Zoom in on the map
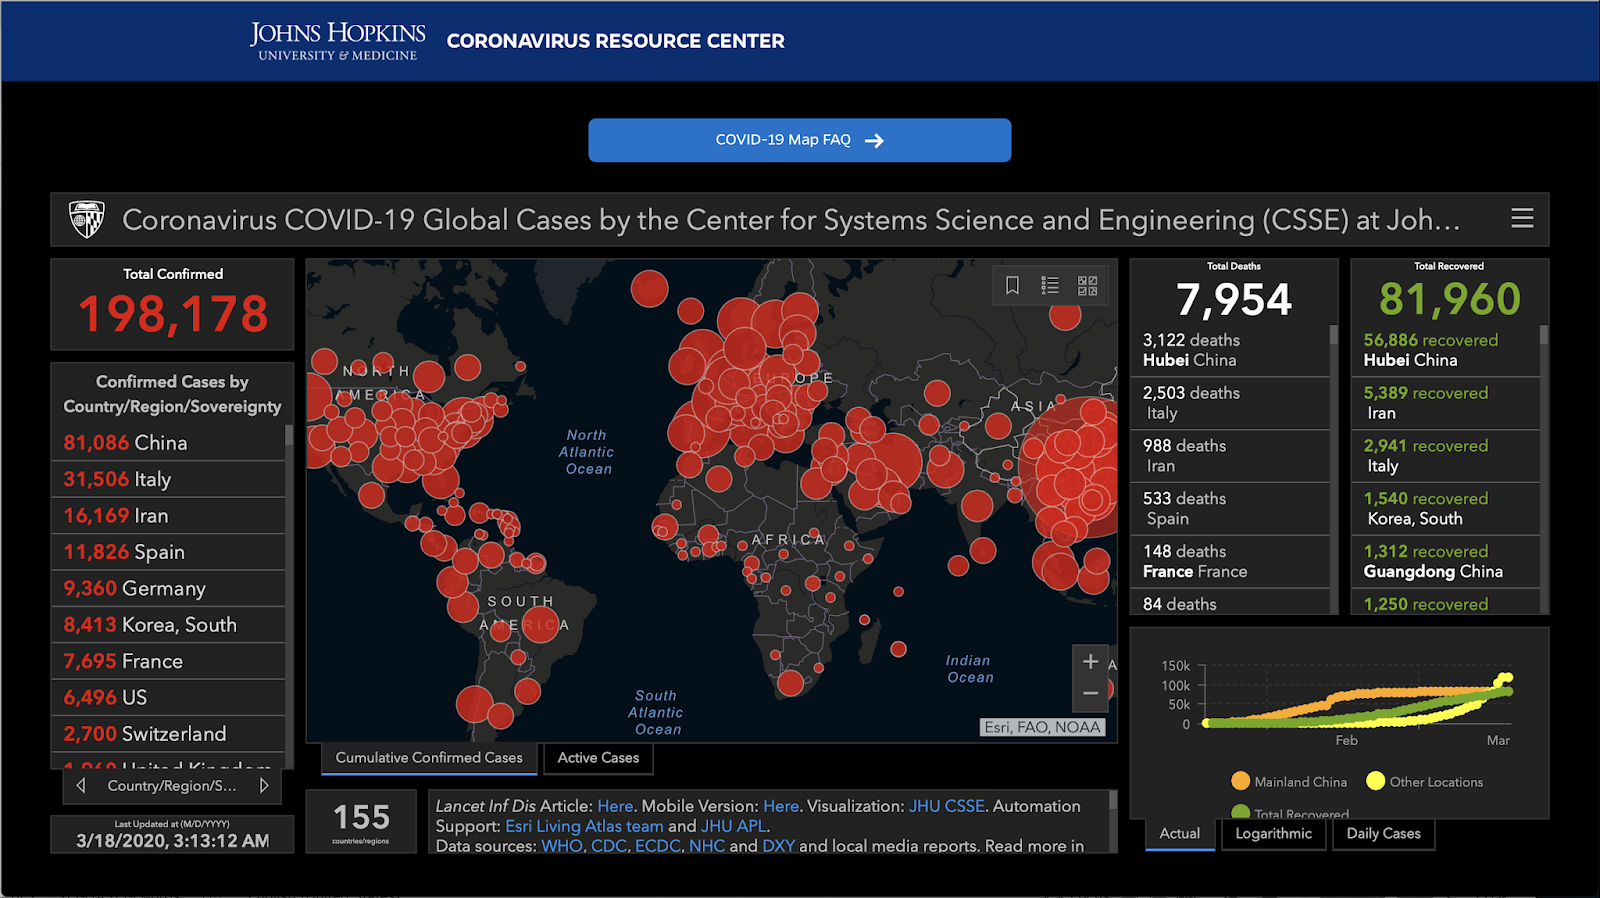This screenshot has height=898, width=1600. [1090, 661]
